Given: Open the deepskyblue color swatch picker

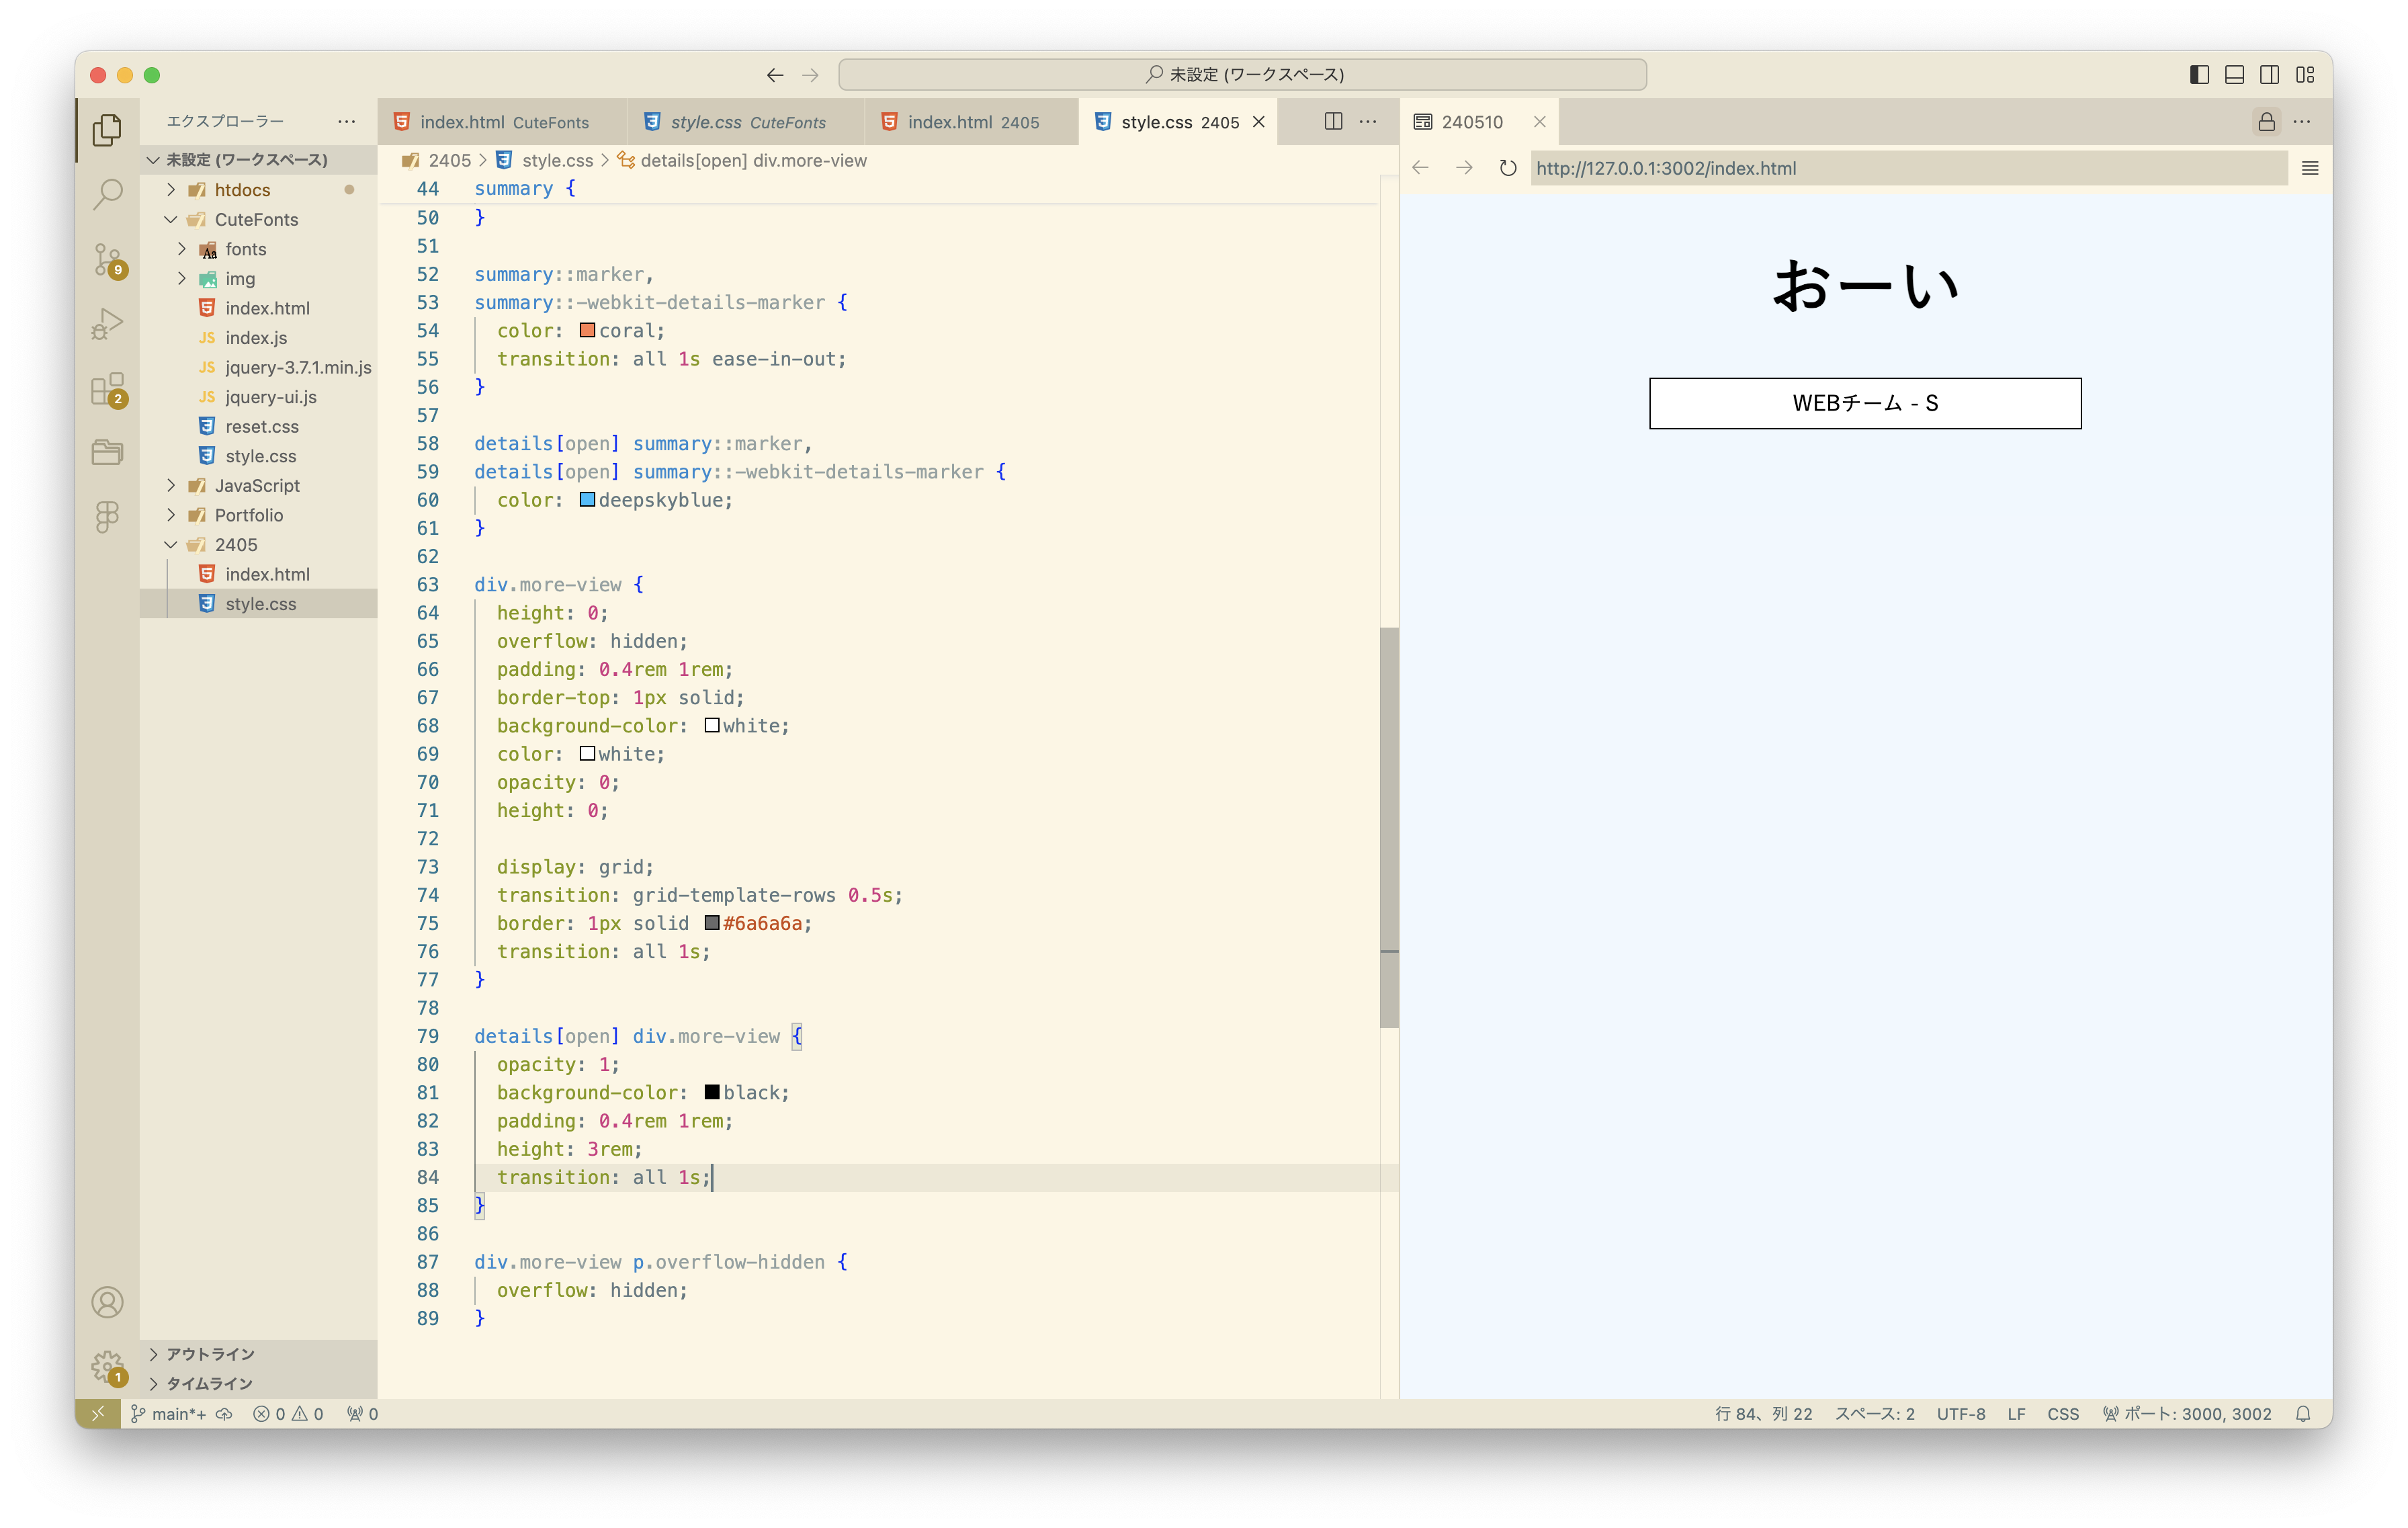Looking at the screenshot, I should click(587, 499).
